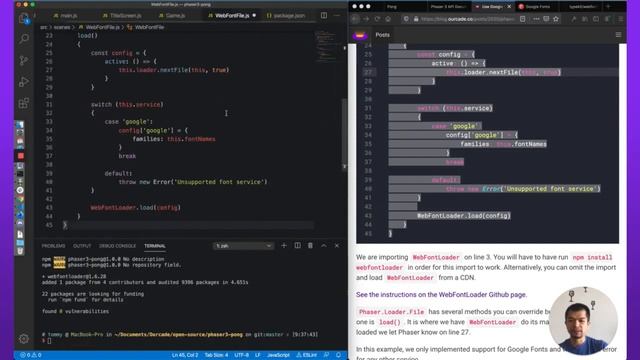This screenshot has height=360, width=640.
Task: Maximize the terminal panel with the chevron
Action: tap(324, 246)
